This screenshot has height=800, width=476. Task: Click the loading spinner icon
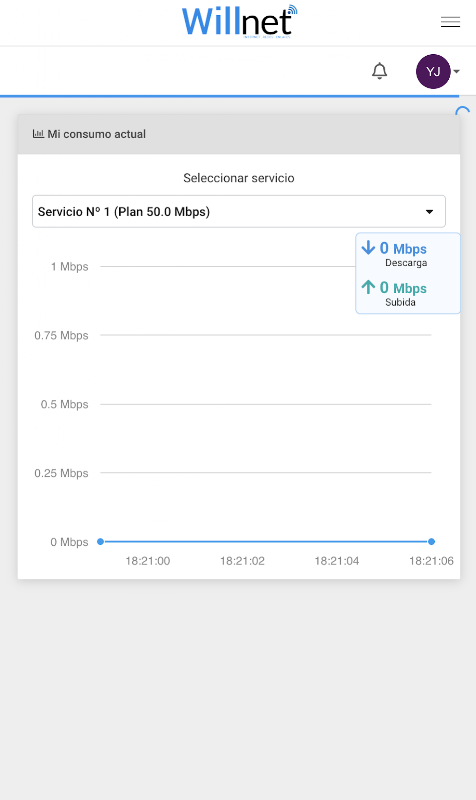pyautogui.click(x=462, y=112)
